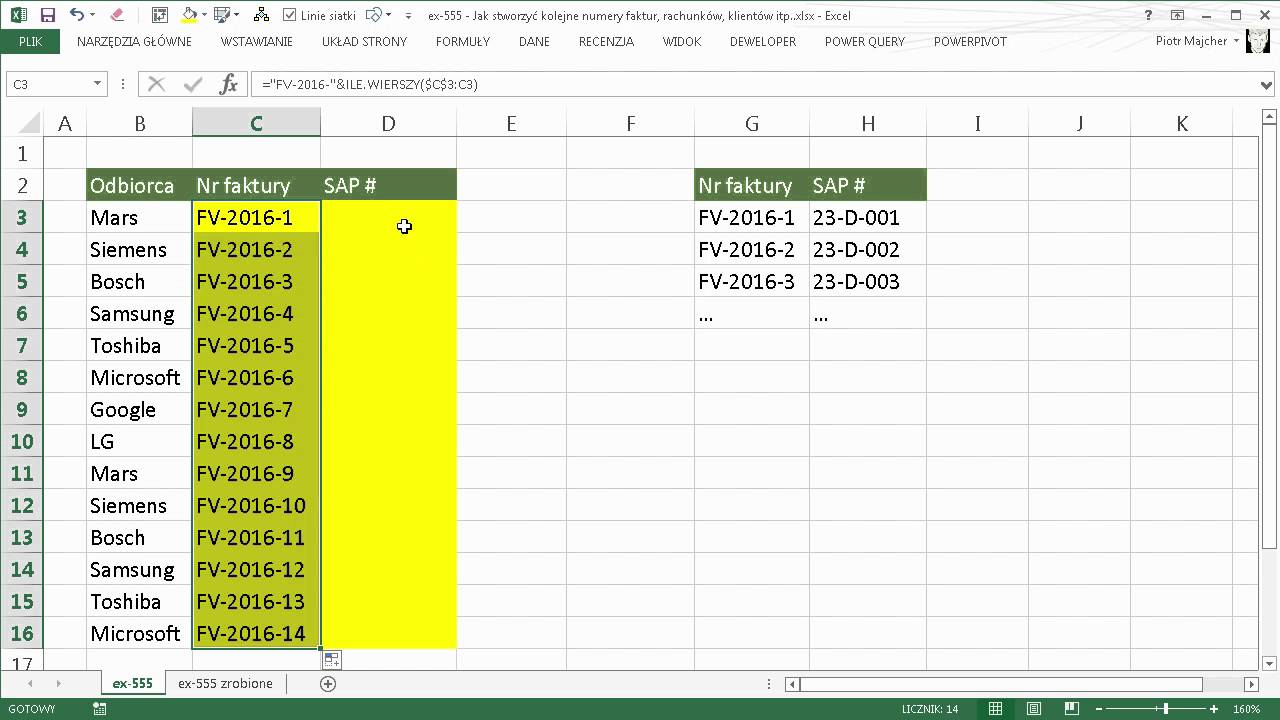The width and height of the screenshot is (1280, 720).
Task: Open the fill color dropdown arrow
Action: (x=204, y=15)
